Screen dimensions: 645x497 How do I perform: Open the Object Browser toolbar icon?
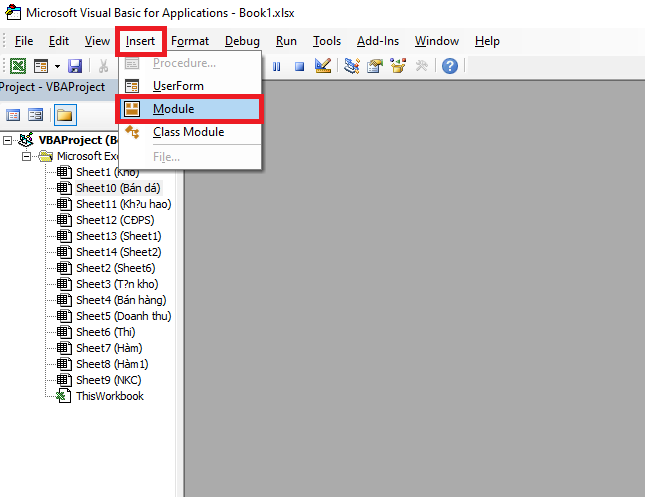[398, 66]
